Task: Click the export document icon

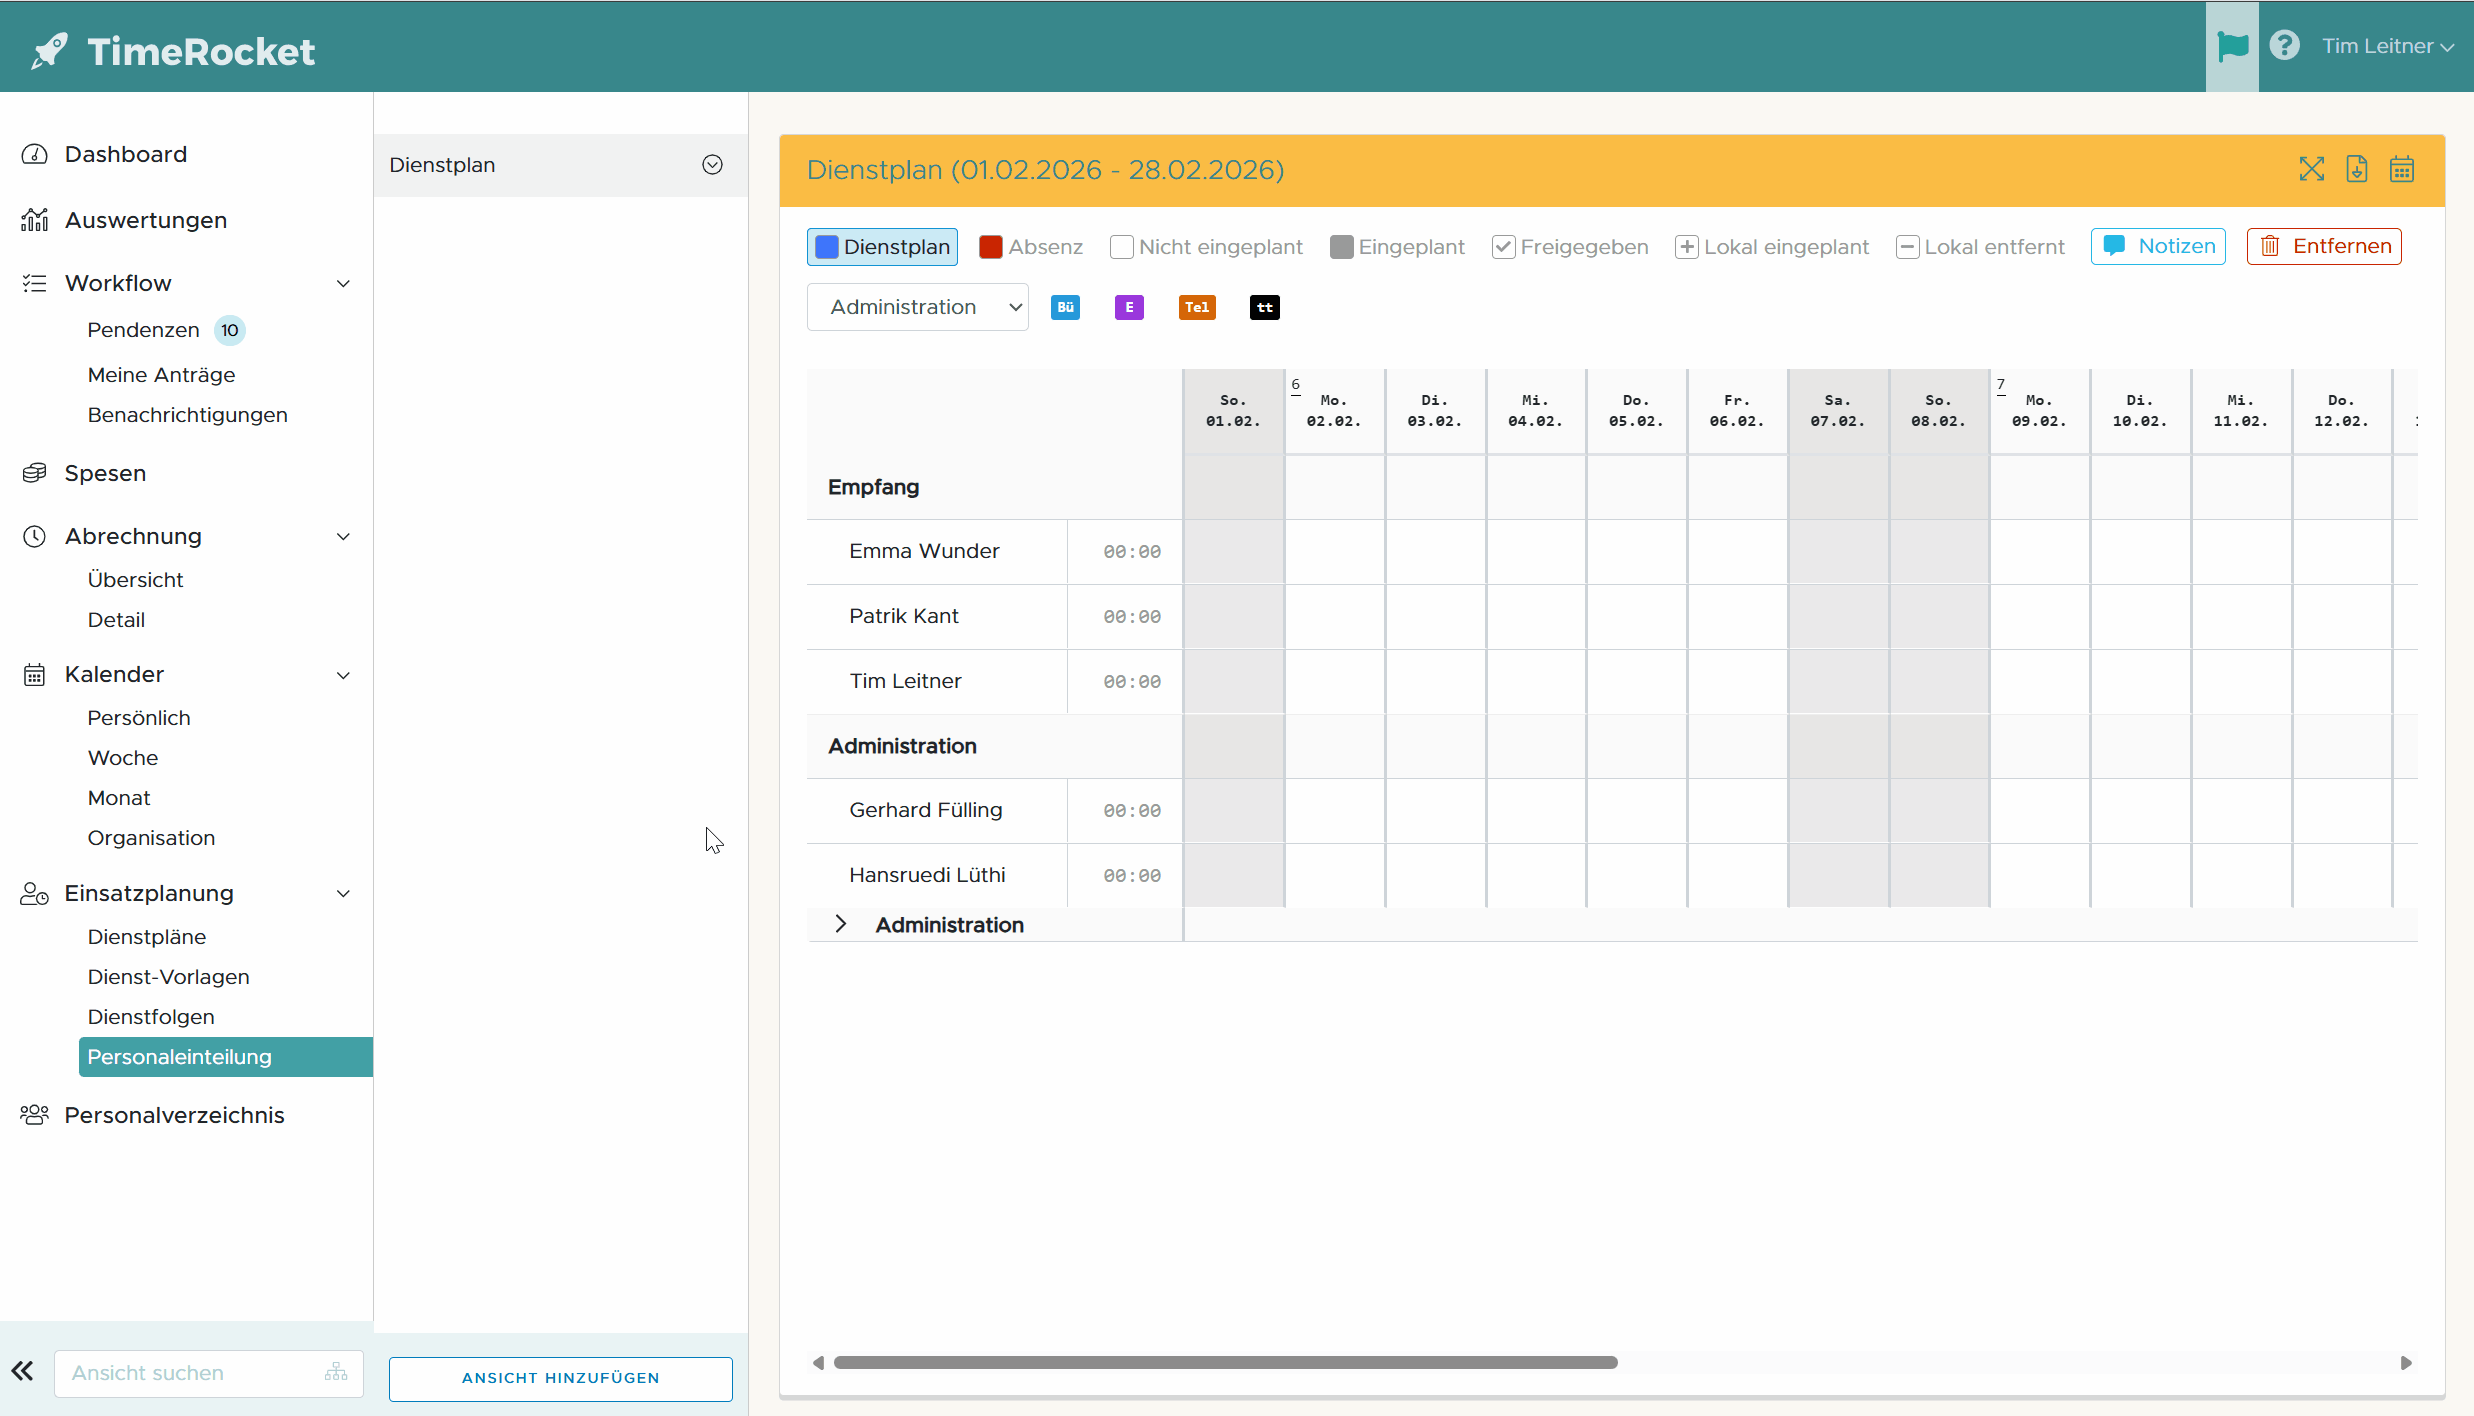Action: [2357, 169]
